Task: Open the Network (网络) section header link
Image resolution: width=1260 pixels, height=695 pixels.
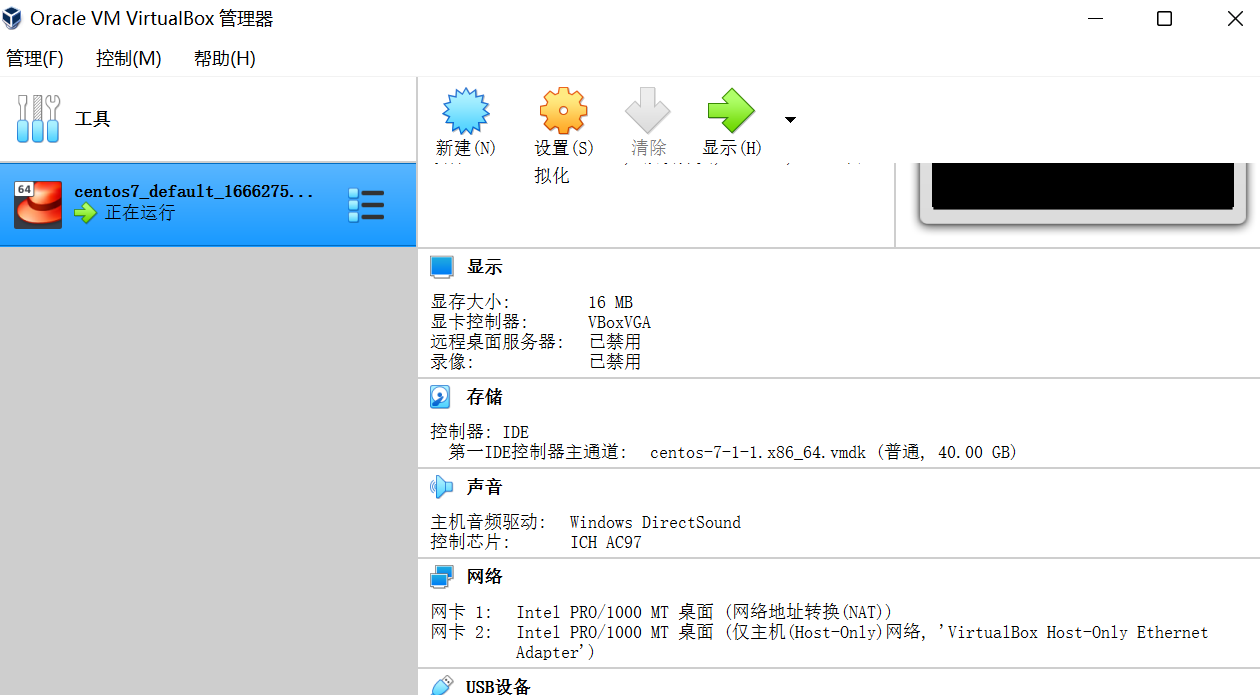Action: (485, 577)
